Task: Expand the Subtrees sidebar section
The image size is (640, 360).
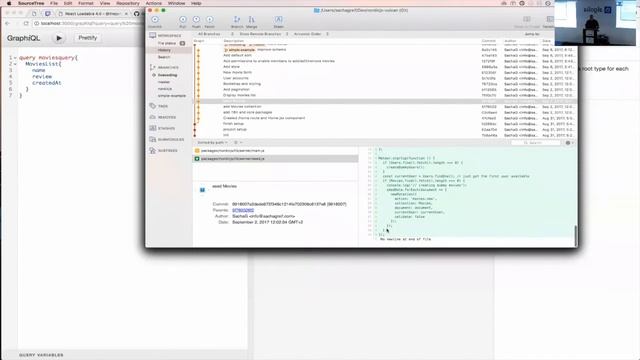Action: point(168,151)
